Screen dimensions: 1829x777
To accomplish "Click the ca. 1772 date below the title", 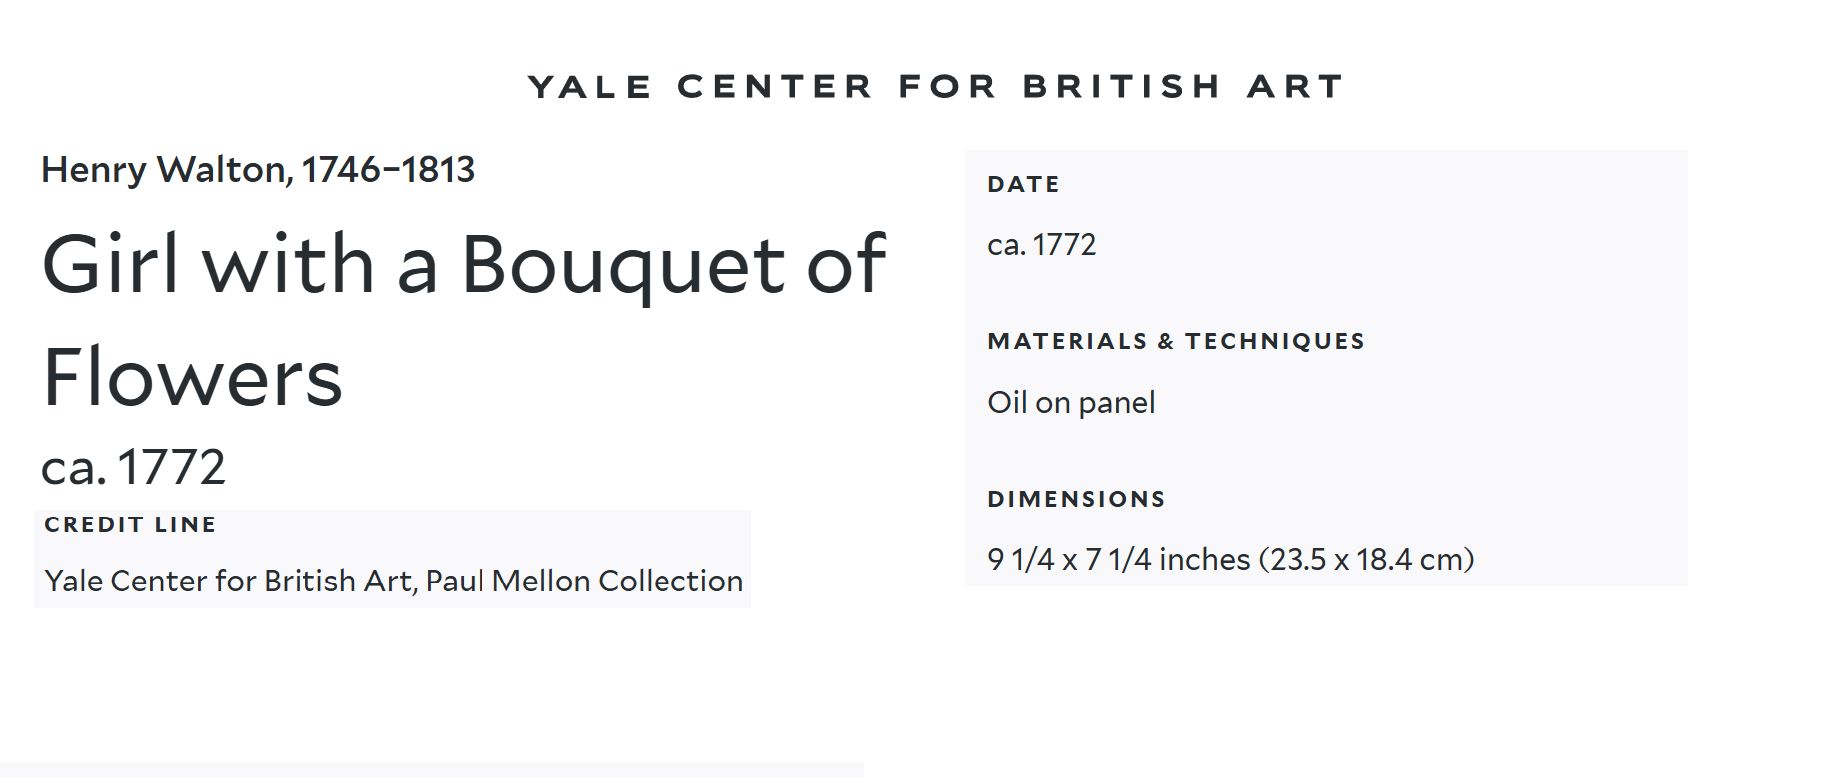I will [133, 467].
